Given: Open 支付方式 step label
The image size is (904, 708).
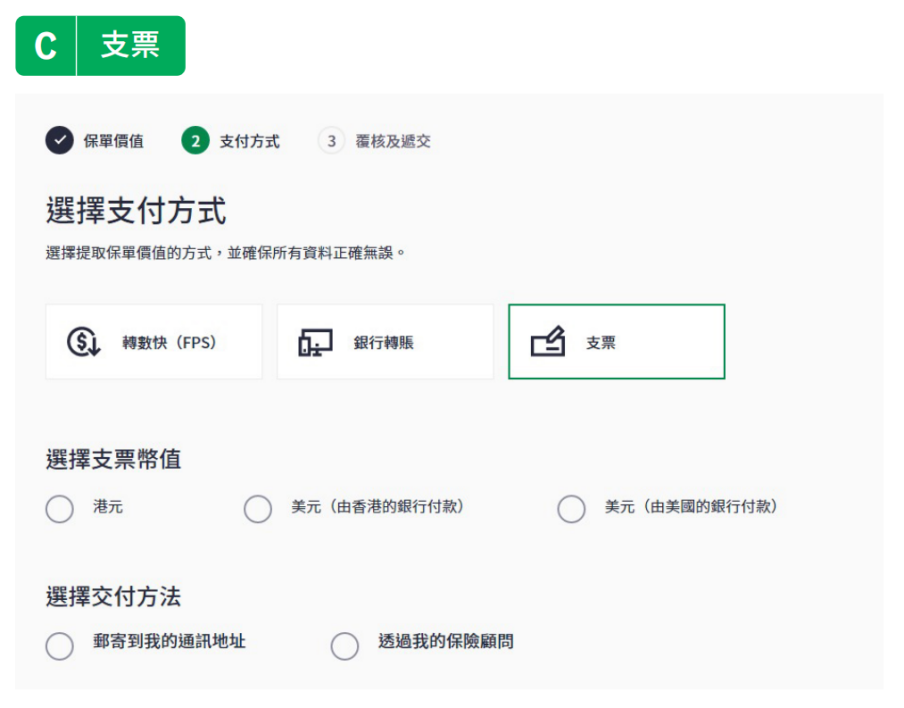Looking at the screenshot, I should (x=249, y=141).
